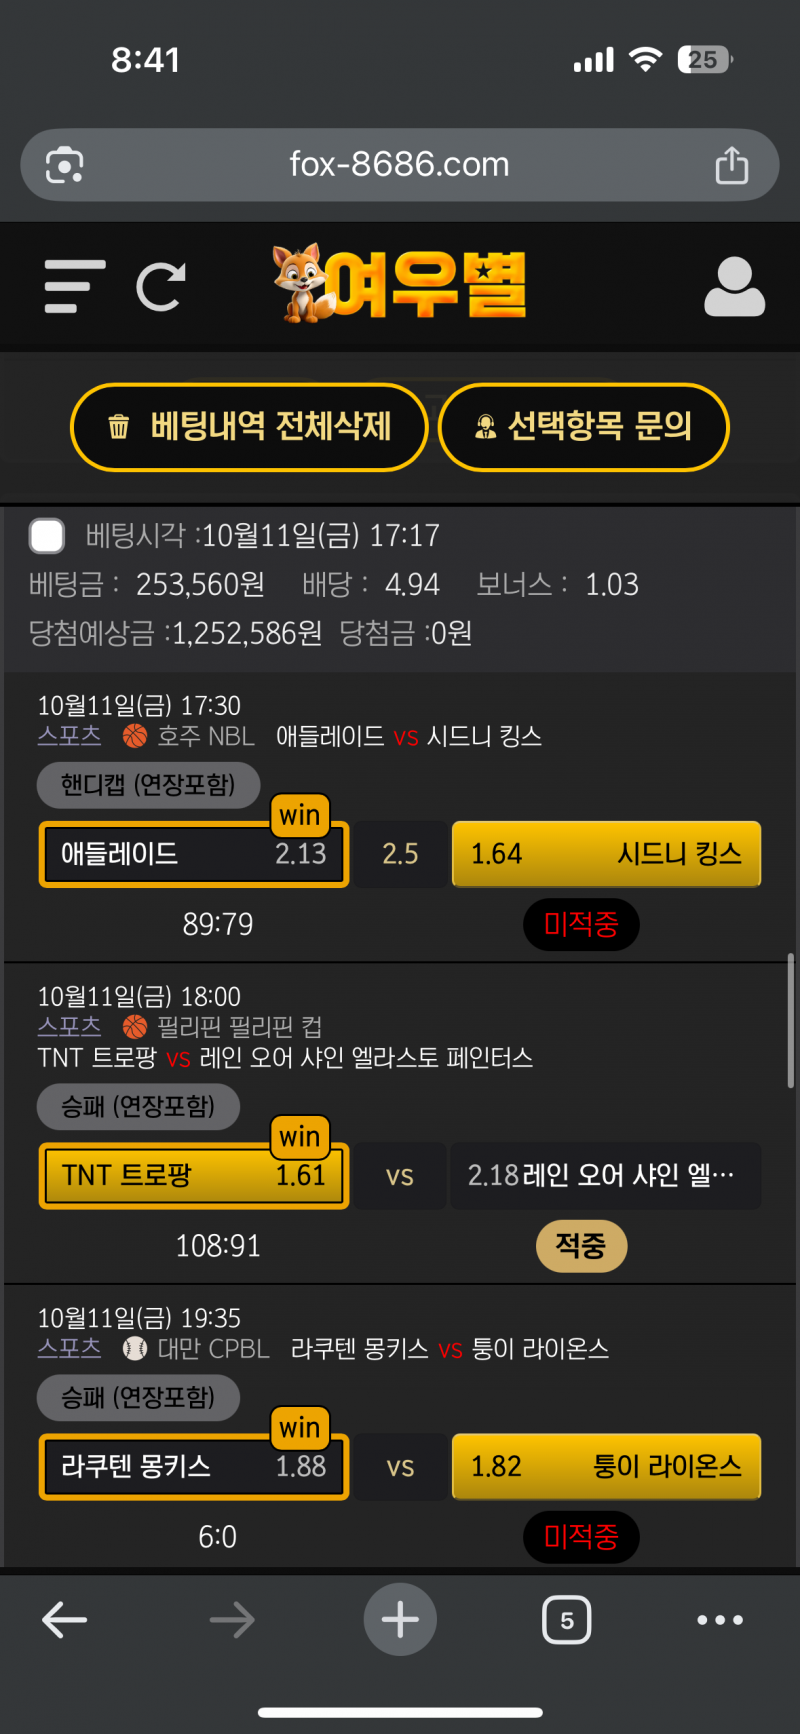Open the user profile icon
The height and width of the screenshot is (1734, 800).
point(734,288)
